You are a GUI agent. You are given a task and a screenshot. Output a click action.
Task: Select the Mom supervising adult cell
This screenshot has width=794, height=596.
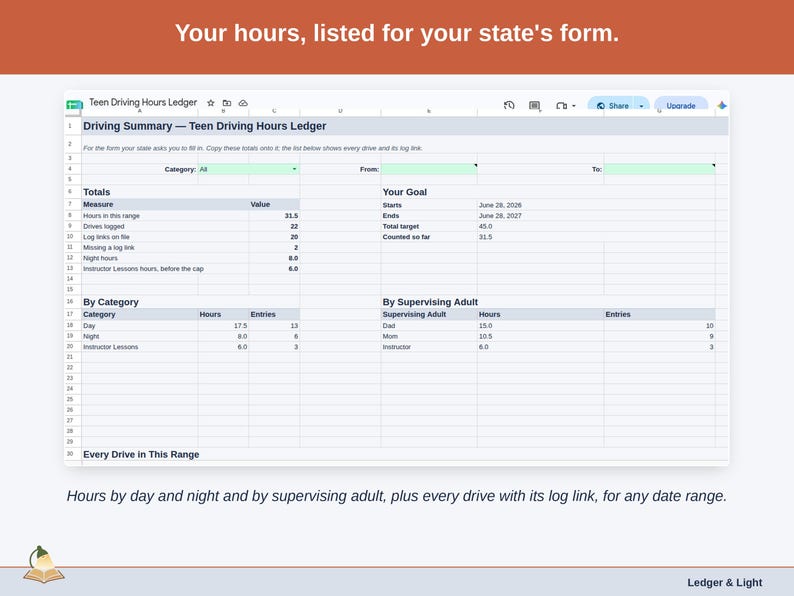tap(429, 336)
